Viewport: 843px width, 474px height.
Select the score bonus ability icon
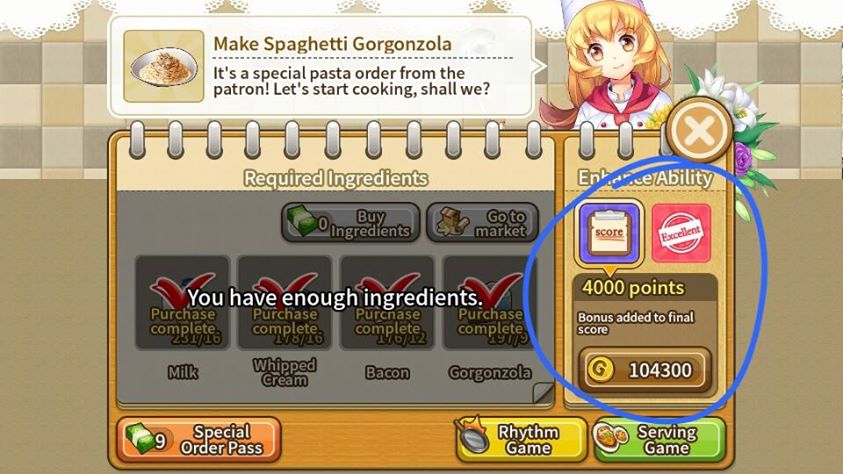pos(609,233)
